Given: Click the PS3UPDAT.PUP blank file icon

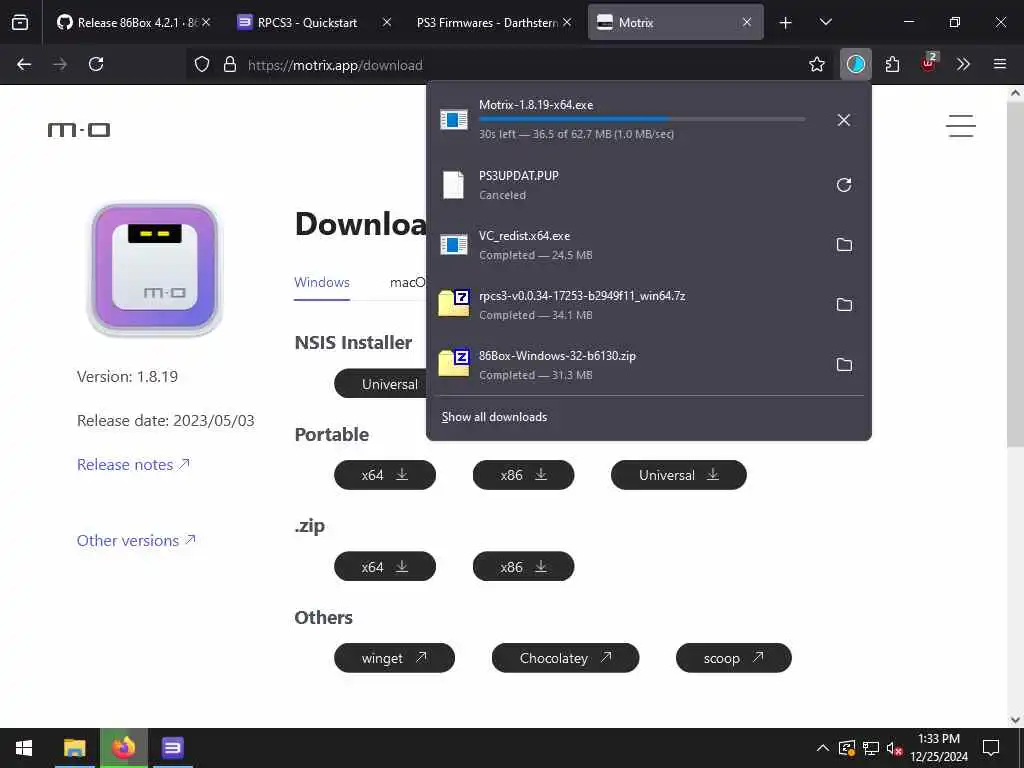Looking at the screenshot, I should click(453, 185).
